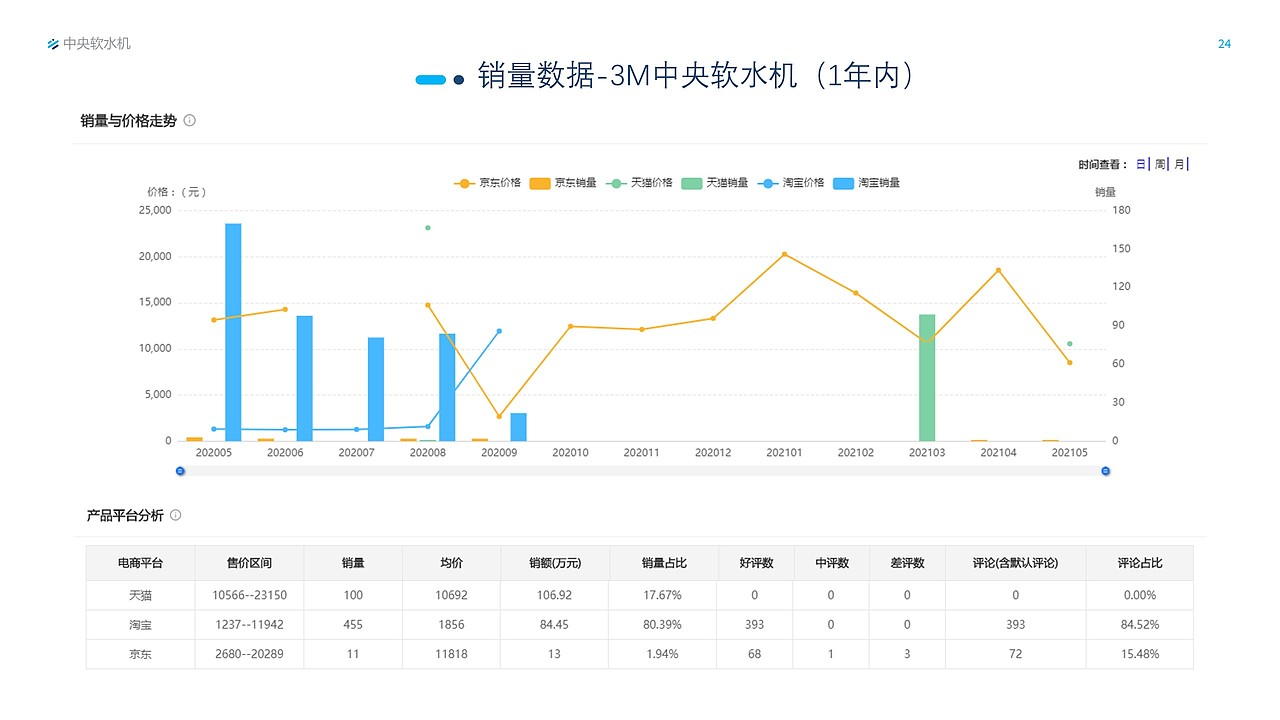Image resolution: width=1280 pixels, height=720 pixels.
Task: Click the 淘宝价格 point at 202009
Action: [x=499, y=331]
